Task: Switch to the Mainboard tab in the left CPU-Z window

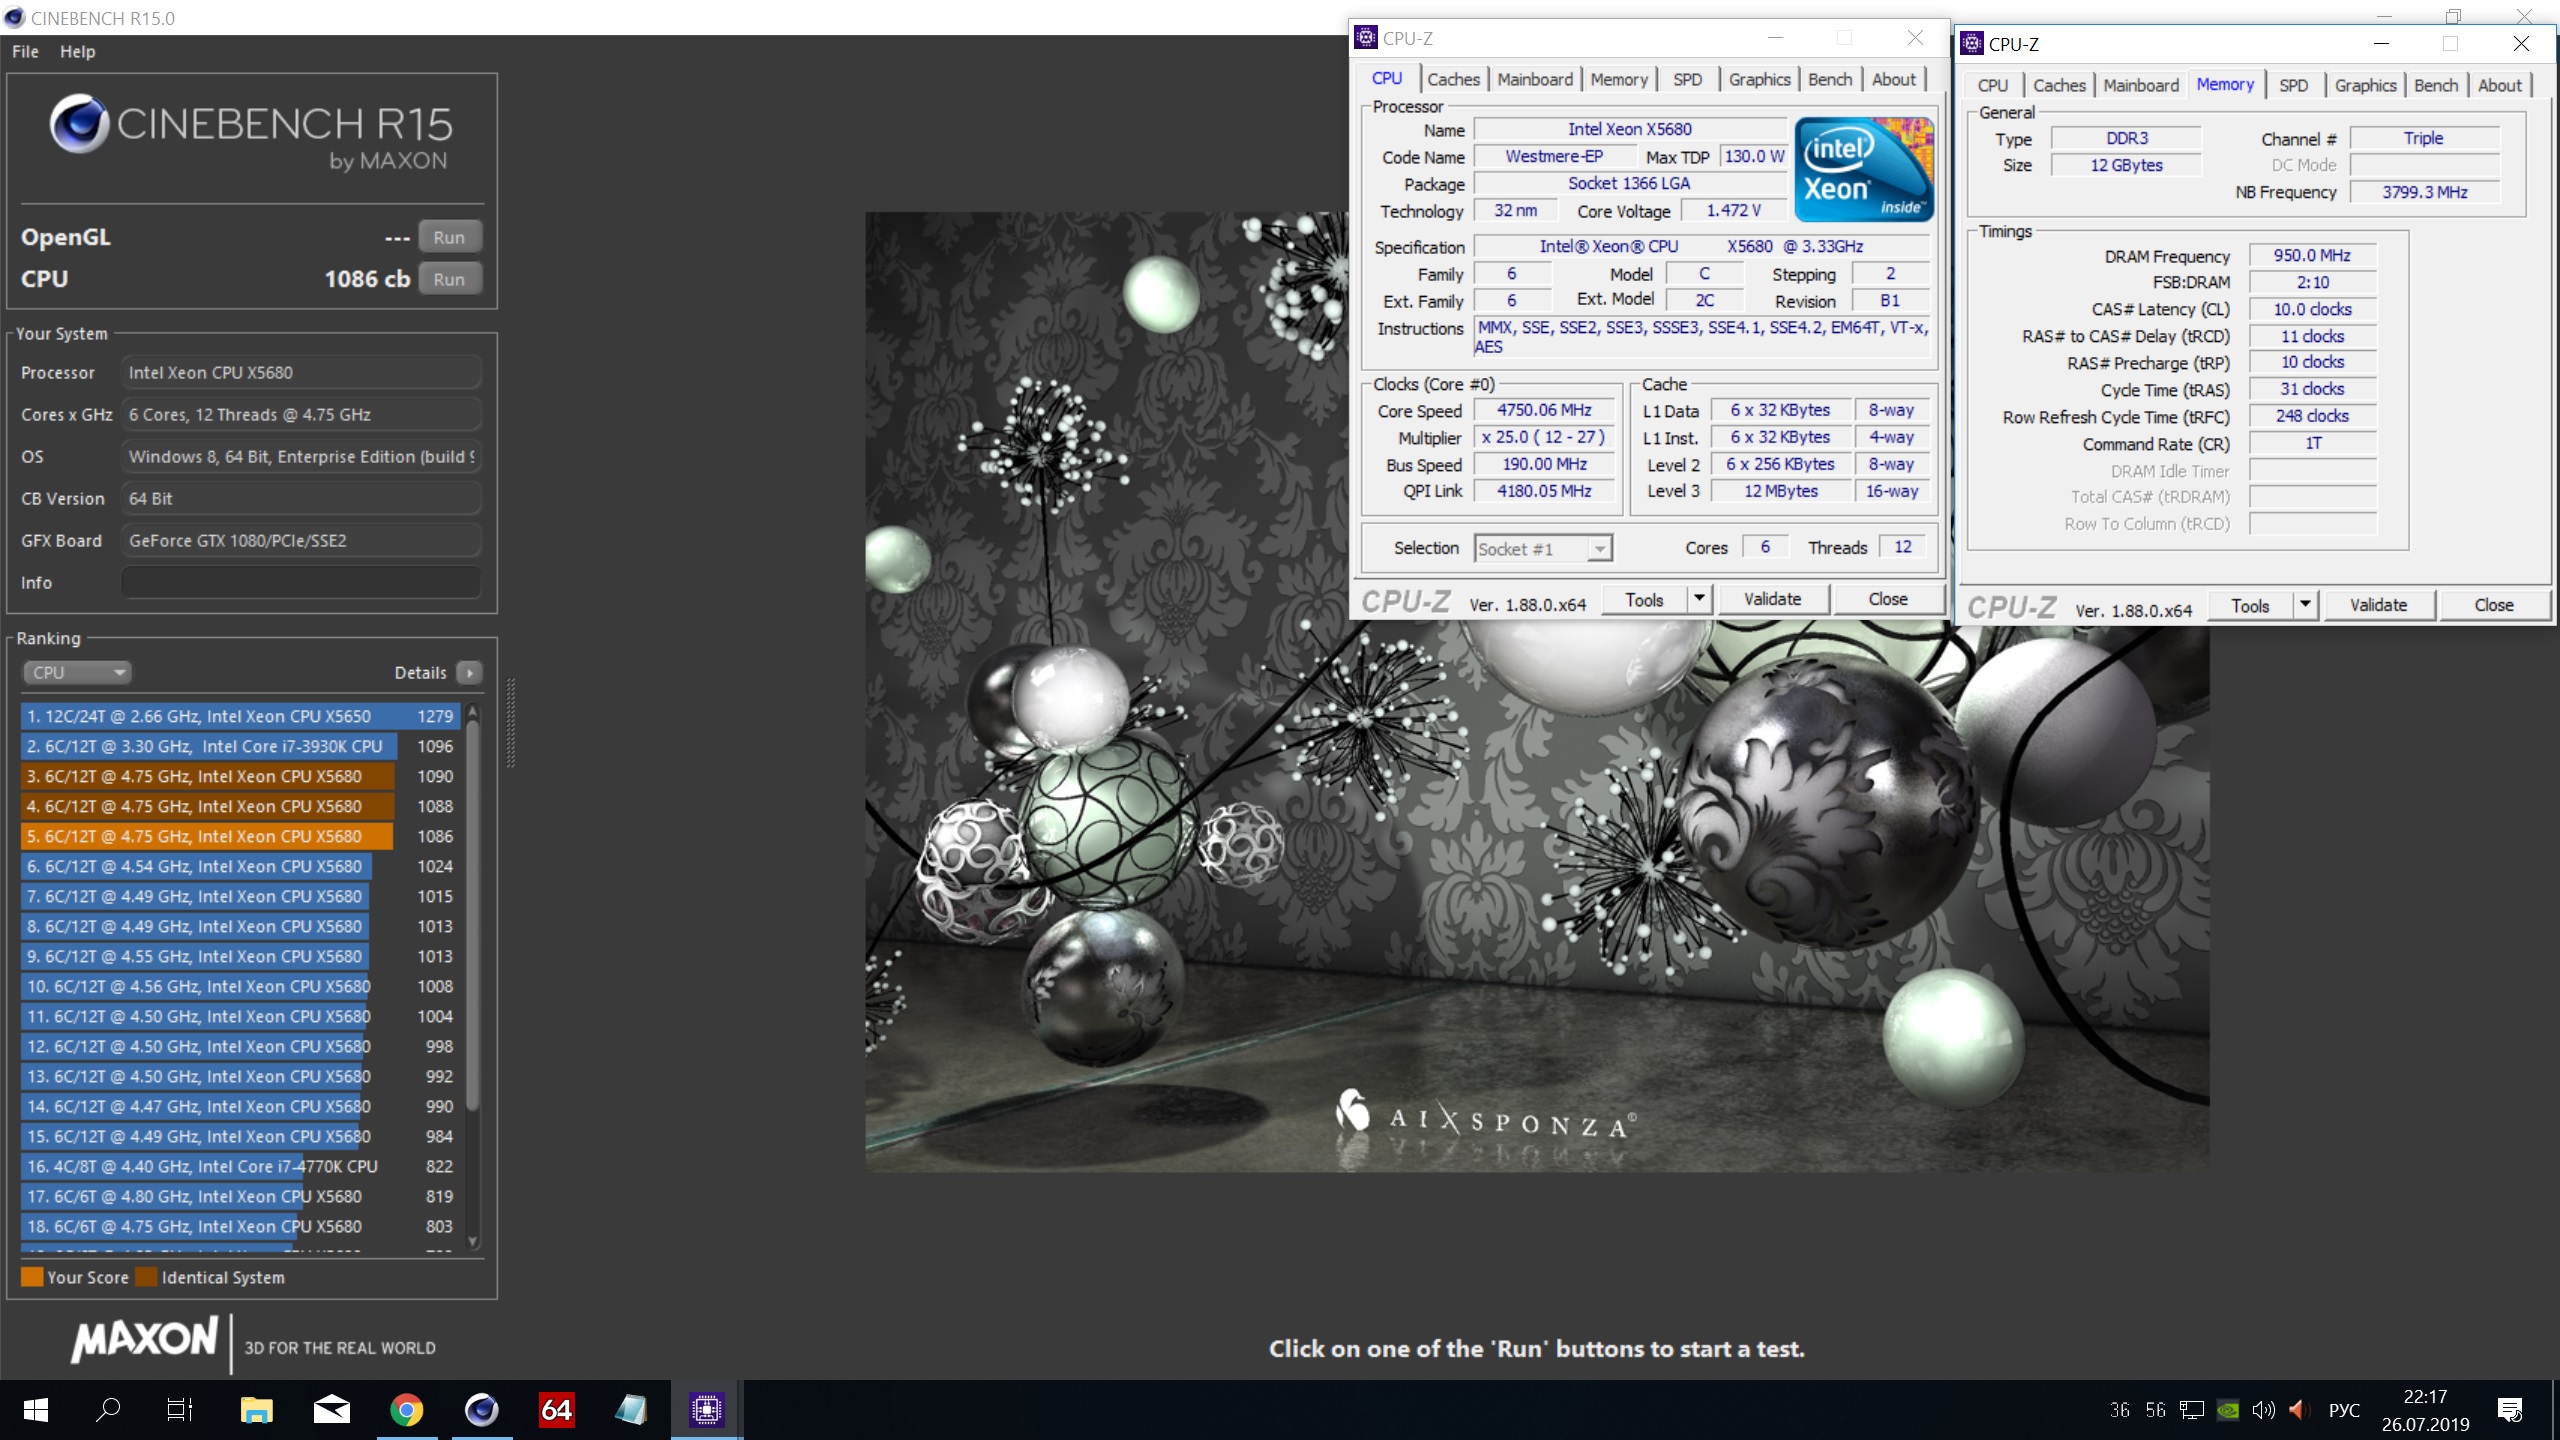Action: click(1534, 79)
